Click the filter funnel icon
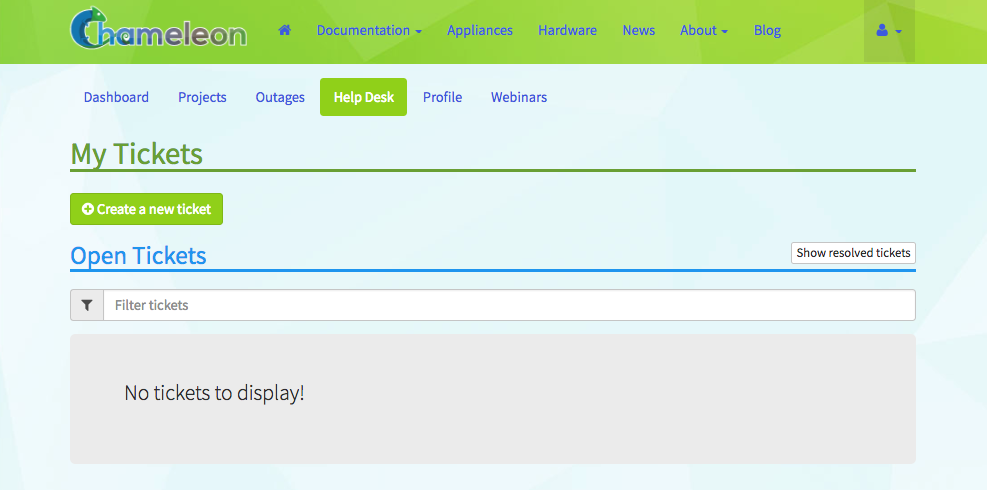The height and width of the screenshot is (490, 987). pos(87,305)
